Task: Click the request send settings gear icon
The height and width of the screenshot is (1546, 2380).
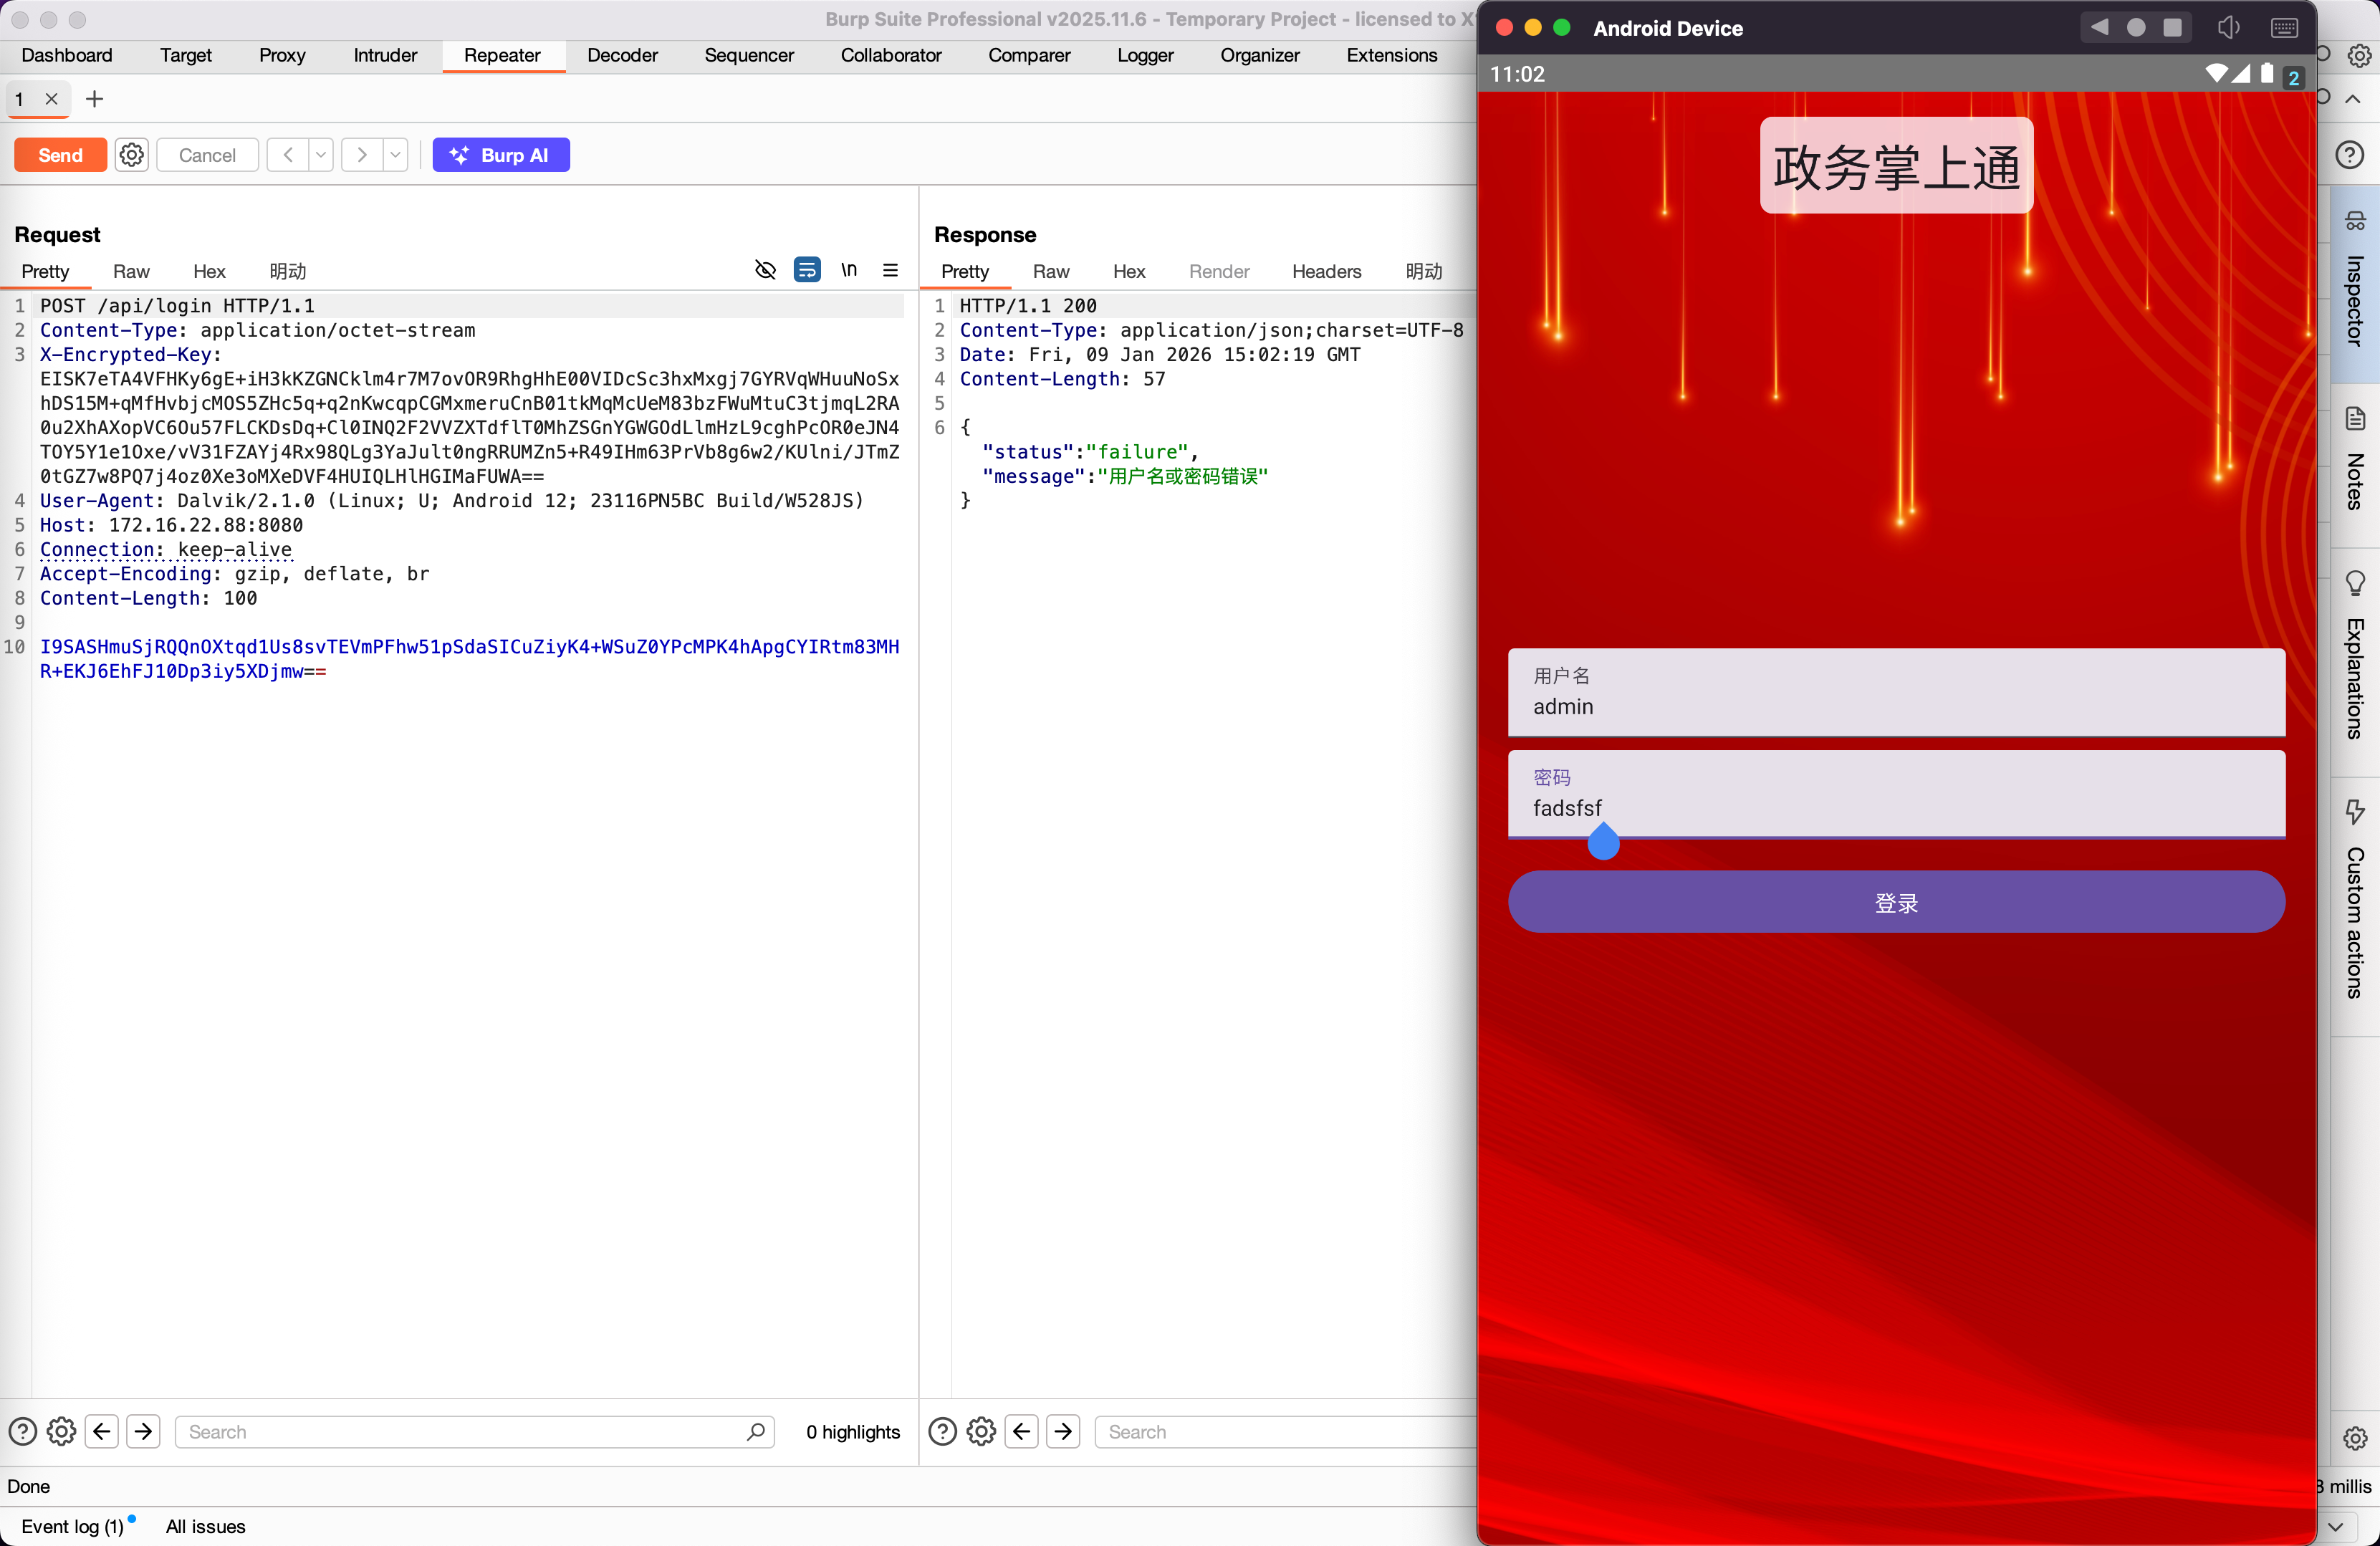Action: click(131, 155)
